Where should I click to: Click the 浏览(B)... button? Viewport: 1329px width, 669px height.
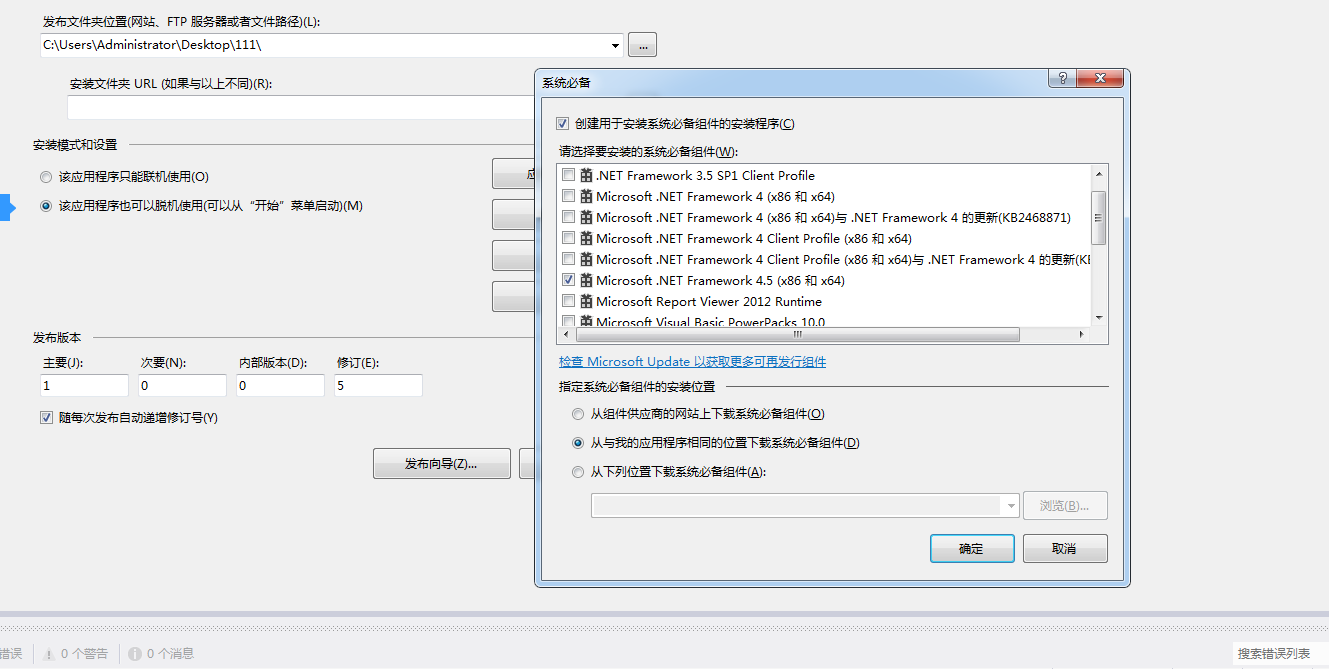(1065, 506)
